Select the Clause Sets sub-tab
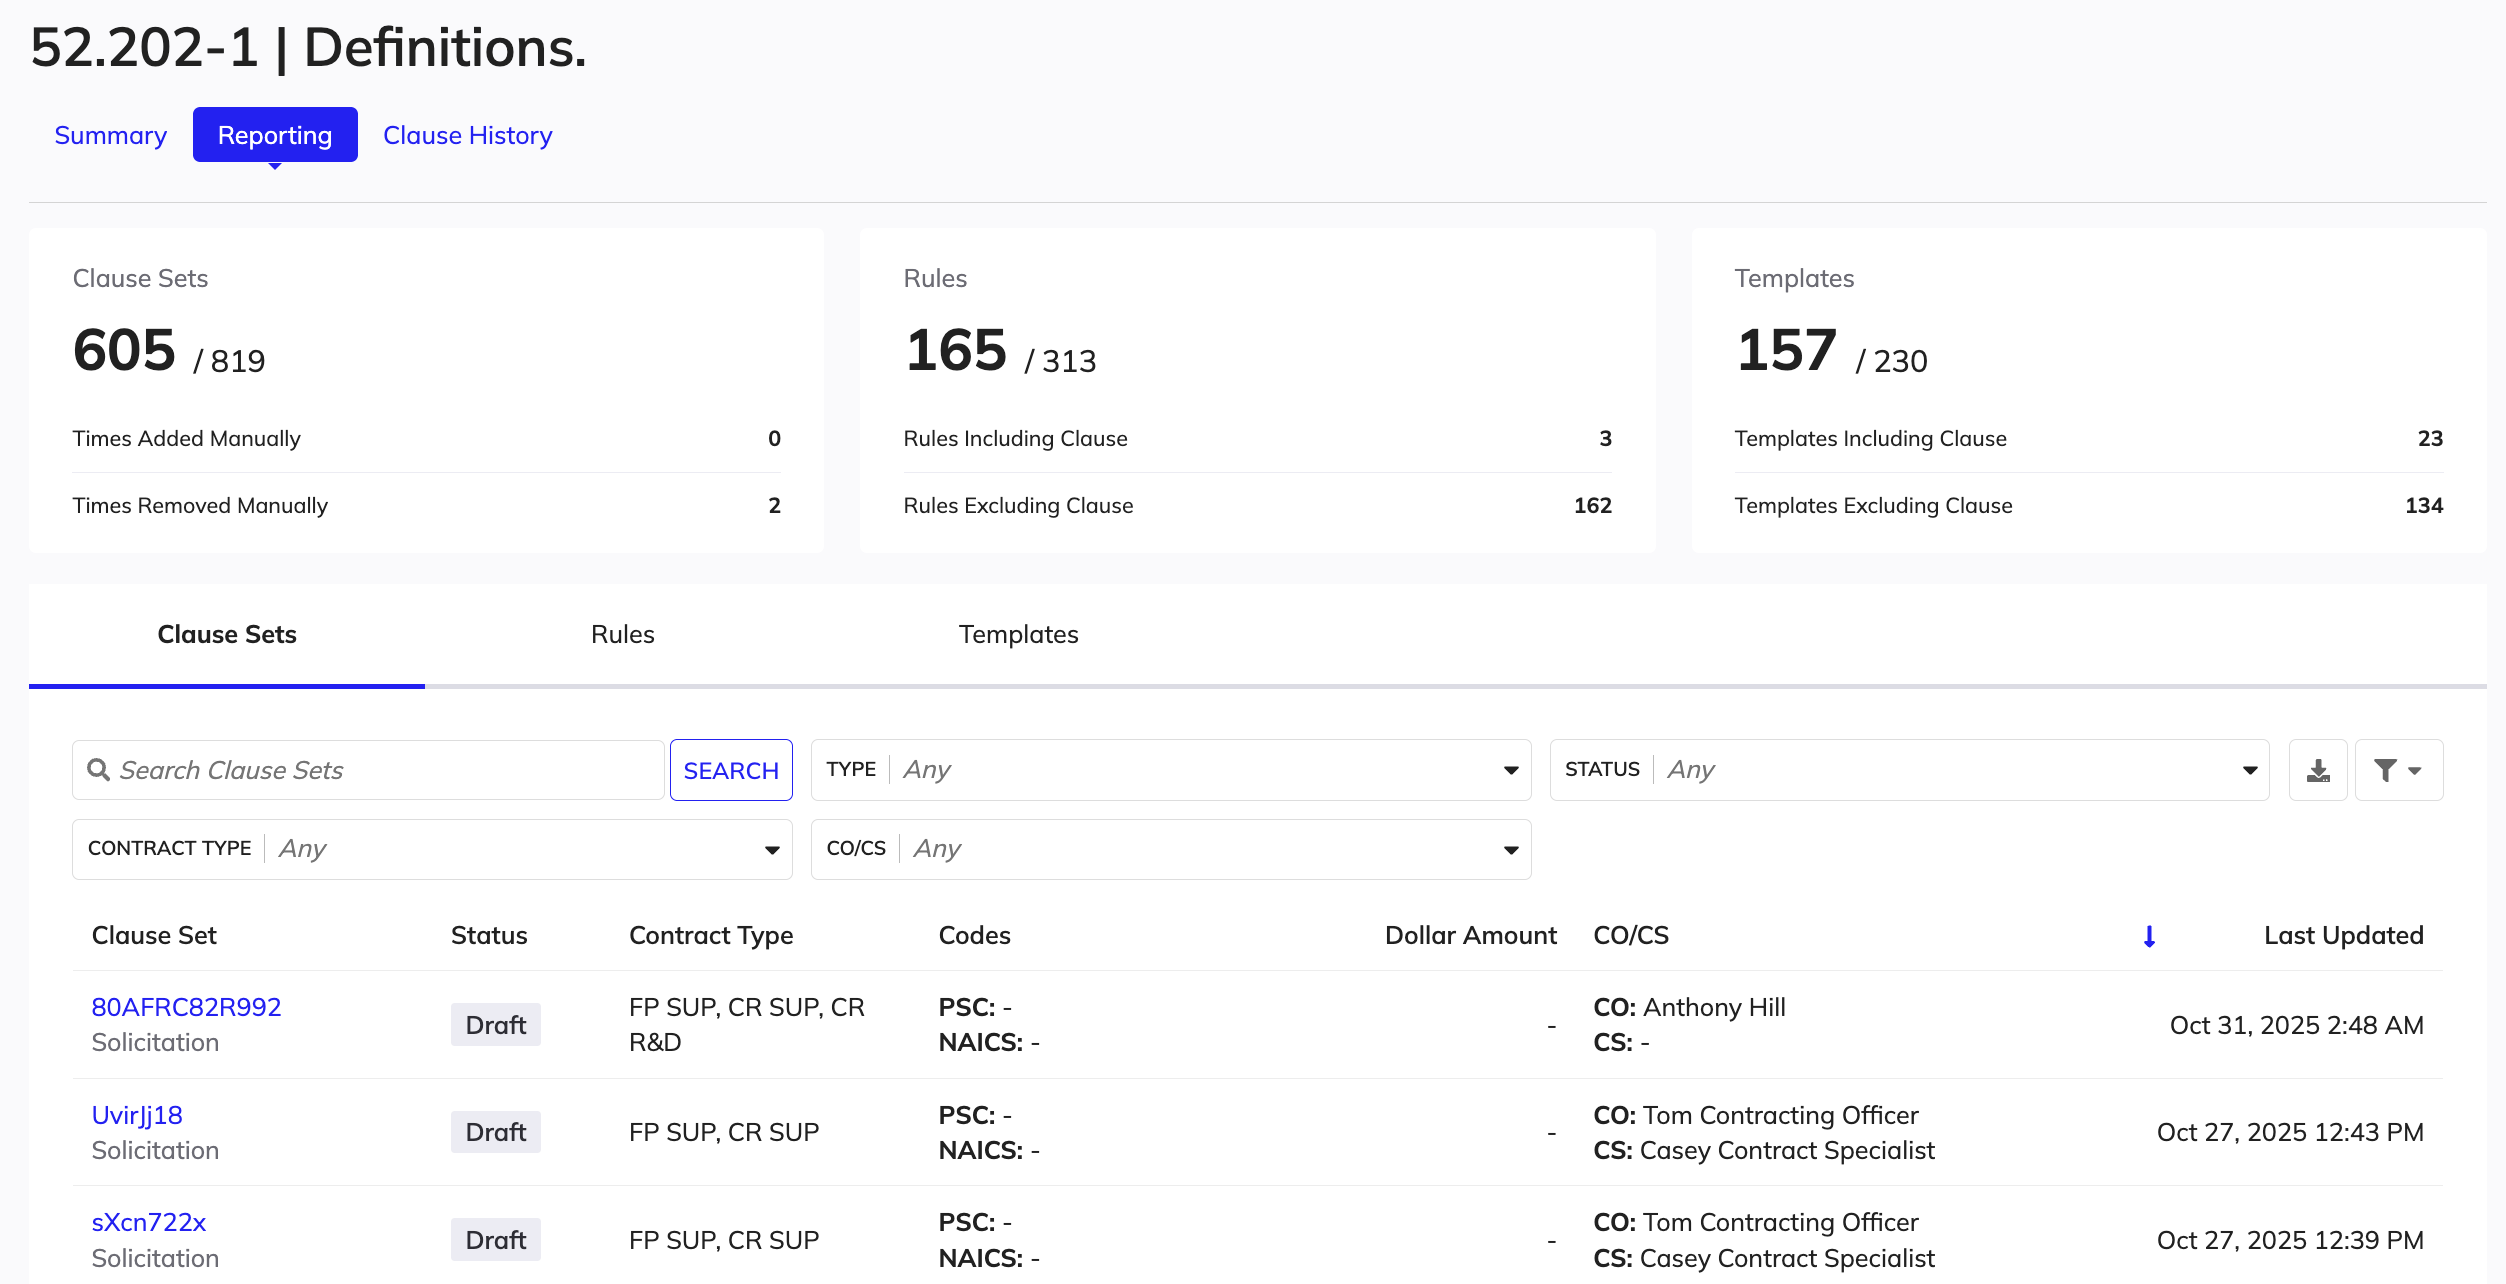Viewport: 2506px width, 1284px height. 227,635
